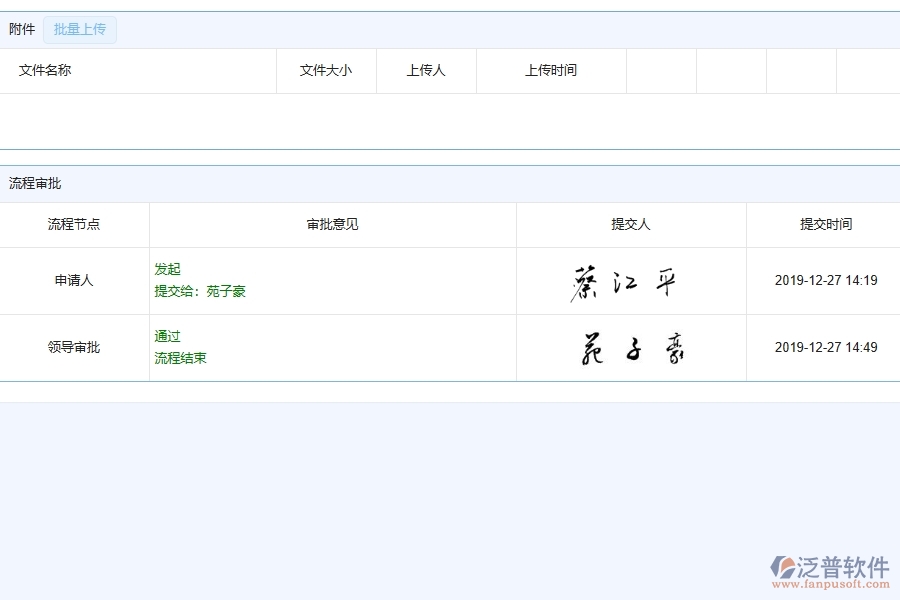
Task: Click the 提交给：苑子豪 link
Action: click(x=195, y=293)
